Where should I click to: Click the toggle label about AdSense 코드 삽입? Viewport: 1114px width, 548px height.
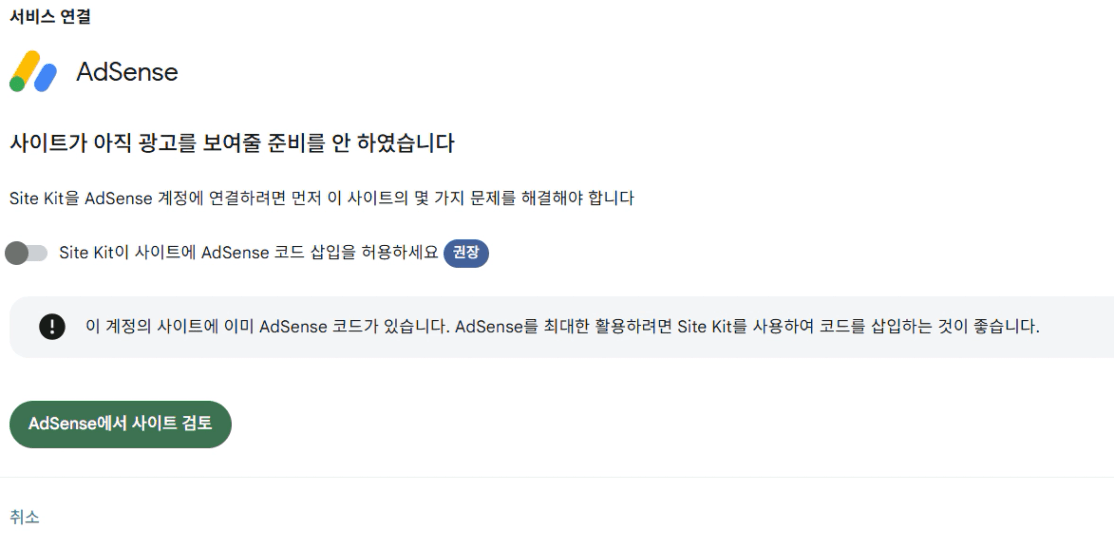click(x=248, y=253)
